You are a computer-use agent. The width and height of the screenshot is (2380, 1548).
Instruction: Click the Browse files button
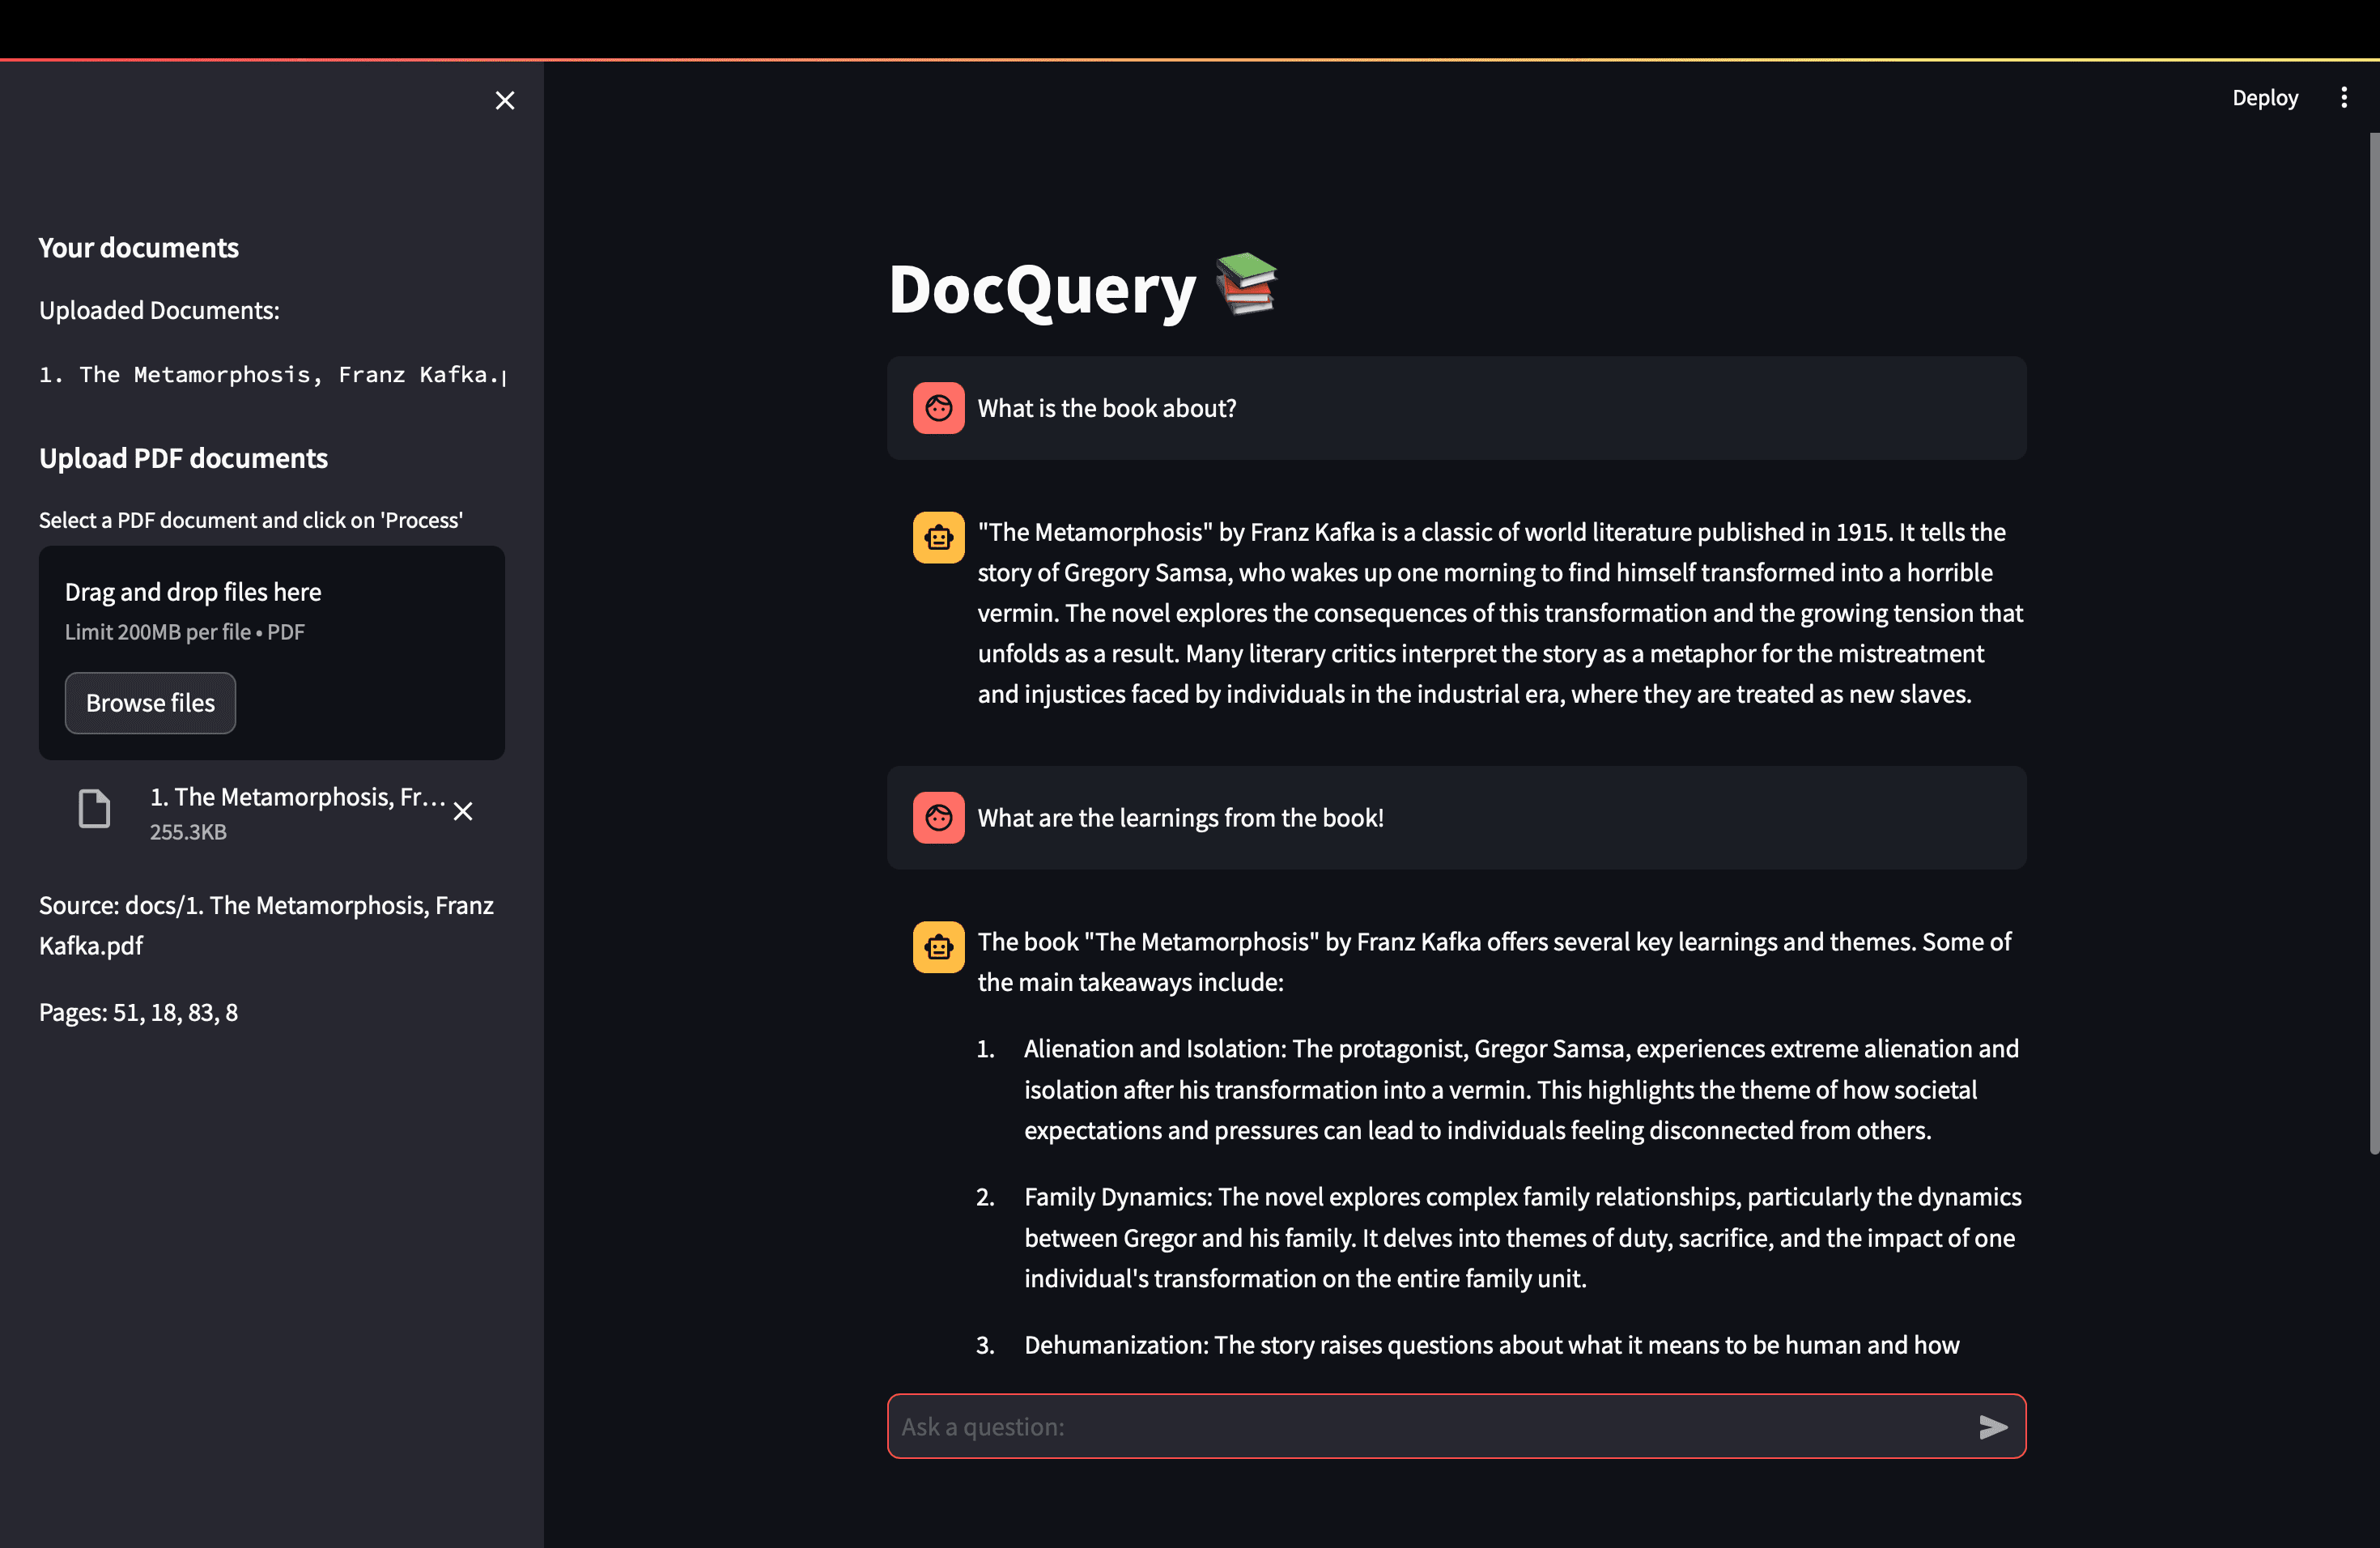pos(150,702)
